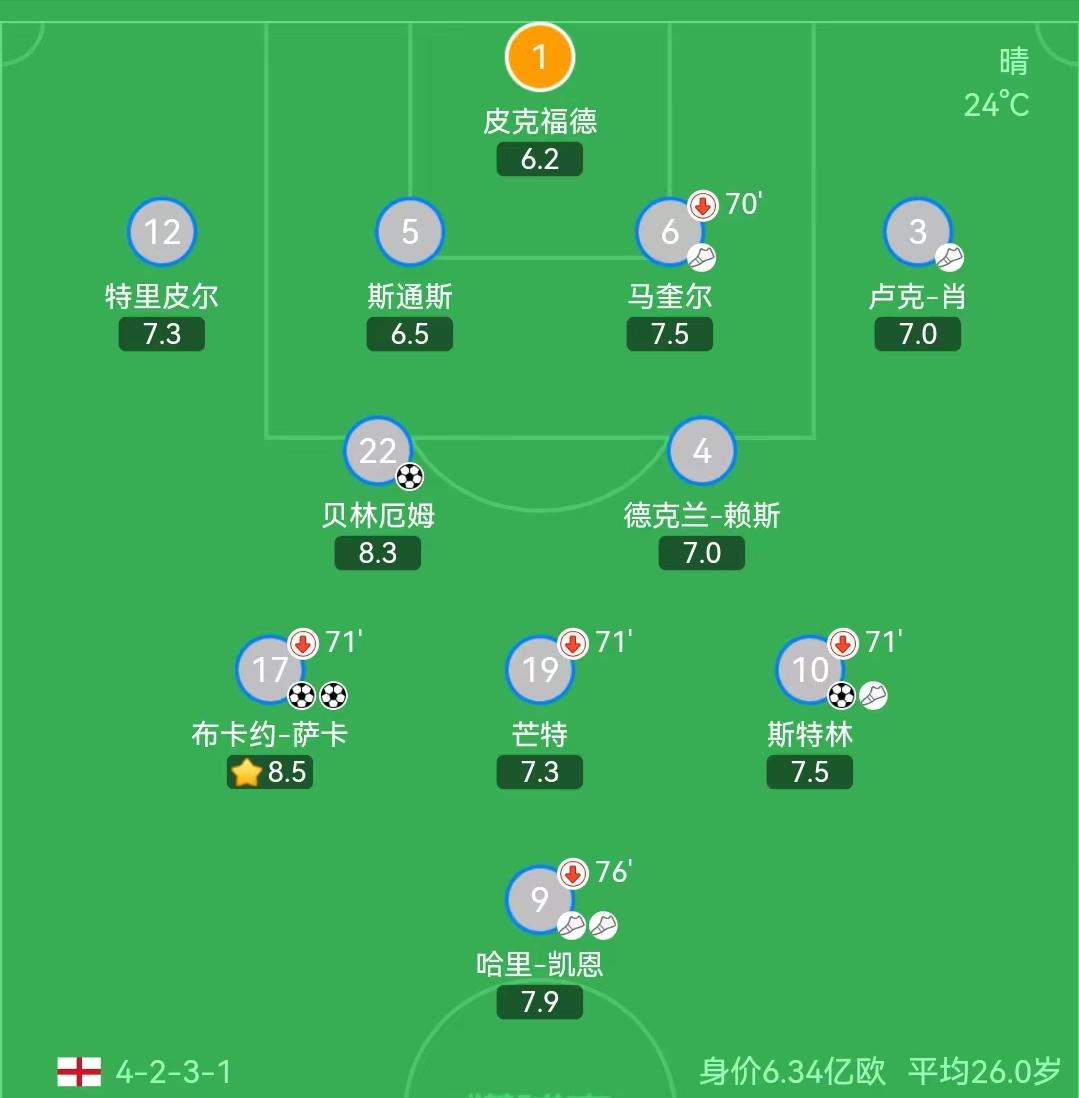Click the goal ball icon on 贝林厄姆
The image size is (1079, 1098).
(409, 476)
